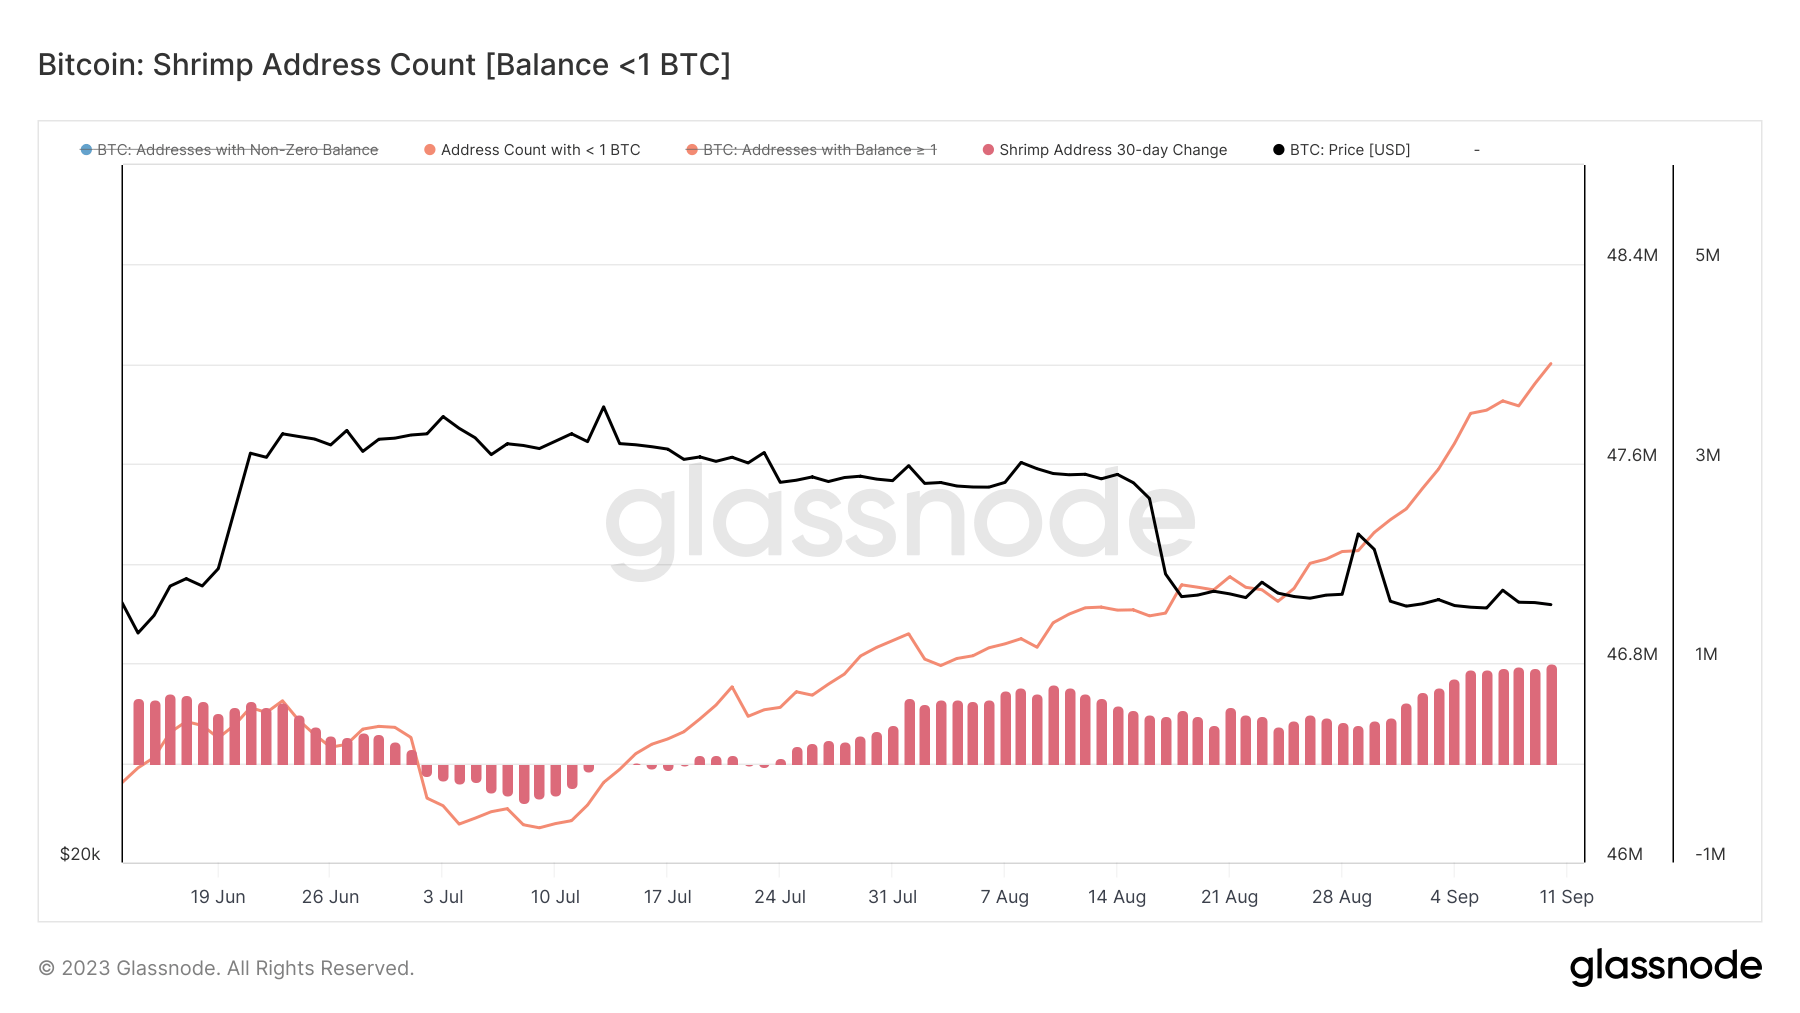
Task: Click the '46M' axis value
Action: click(1625, 854)
